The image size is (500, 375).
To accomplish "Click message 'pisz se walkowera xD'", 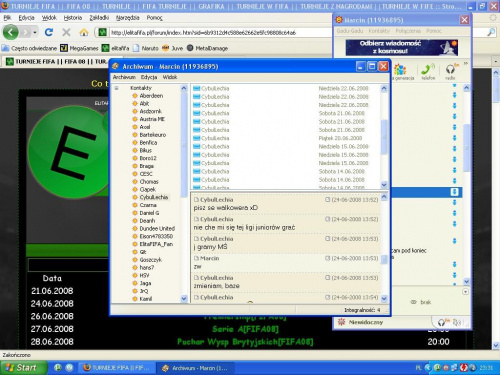I will coord(226,208).
